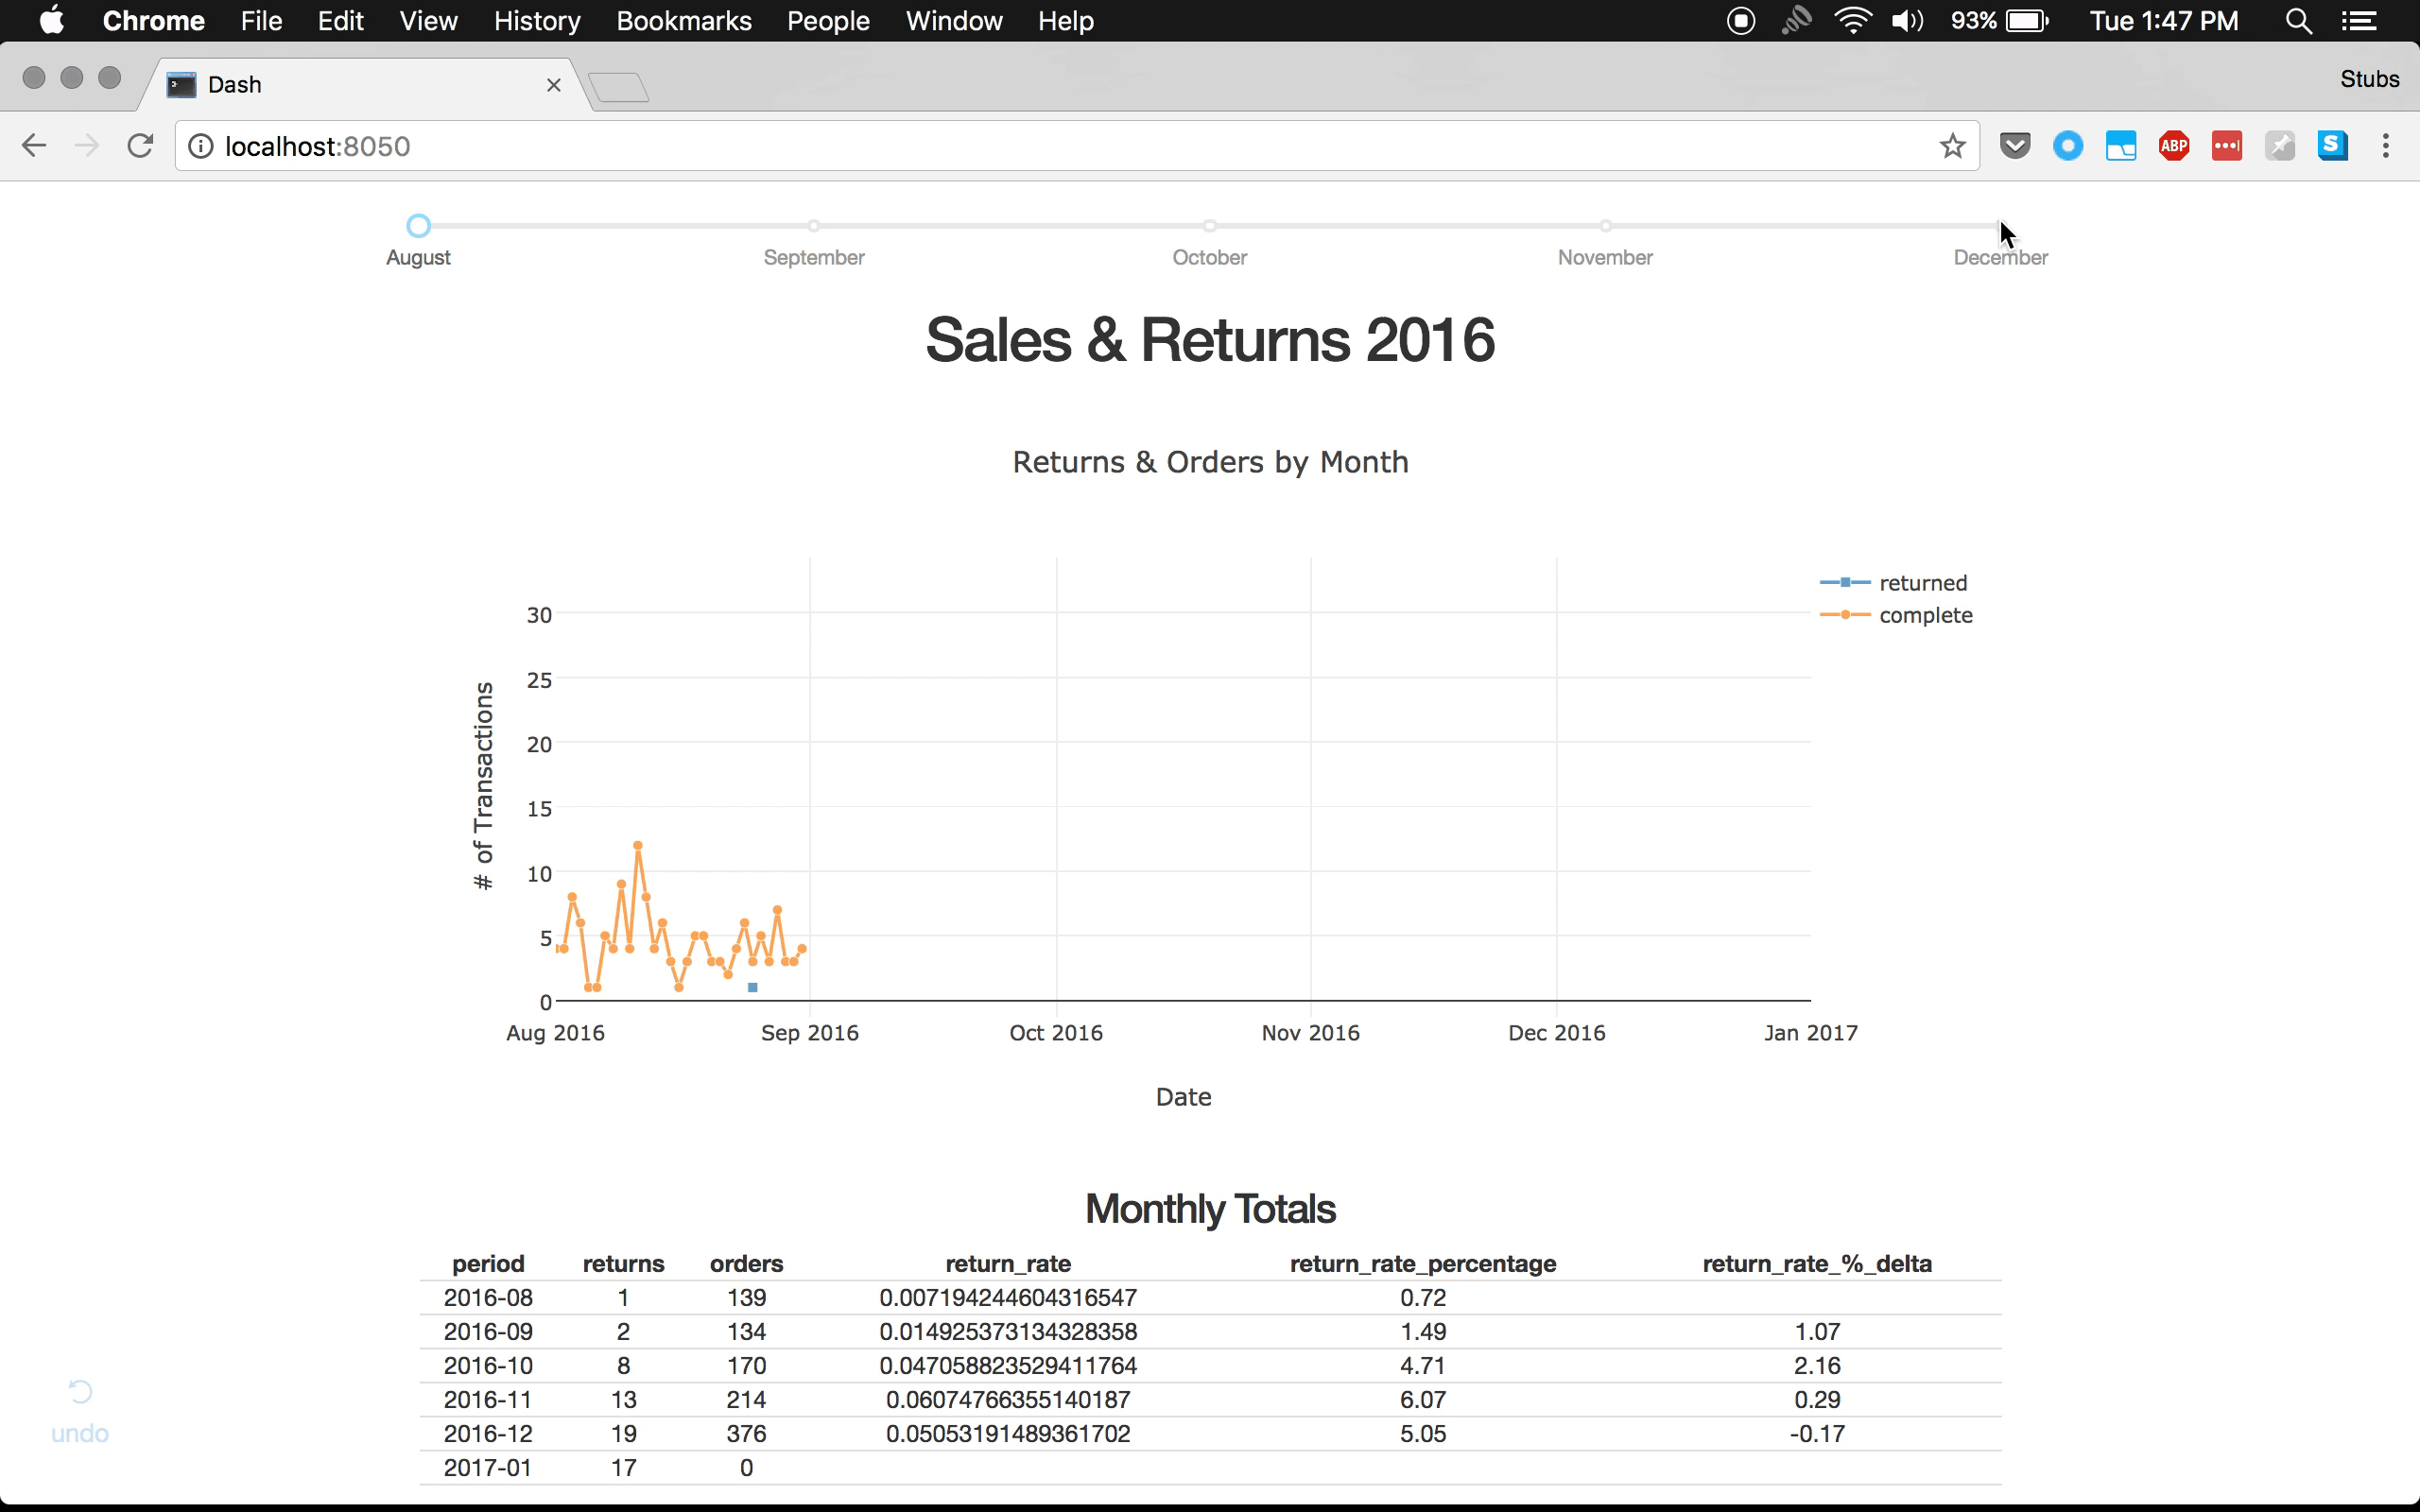Open the Bookmarks menu
The width and height of the screenshot is (2420, 1512).
(x=683, y=21)
